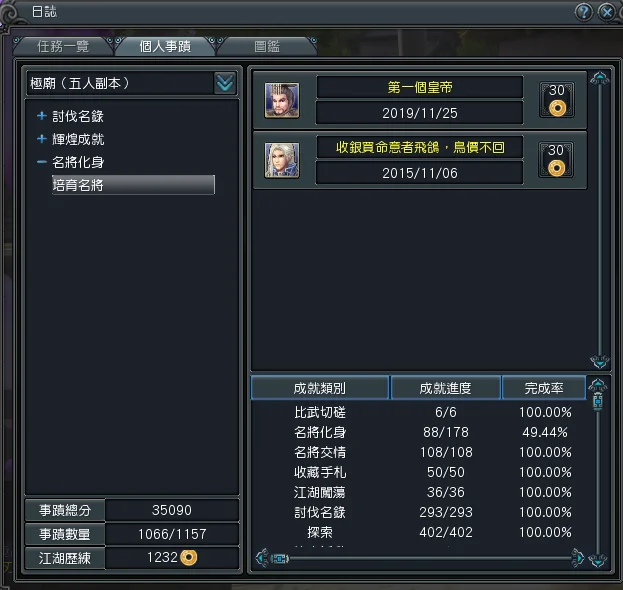Screen dimensions: 623x590
Task: Click the achievement list's scroll down arrow
Action: tap(600, 361)
